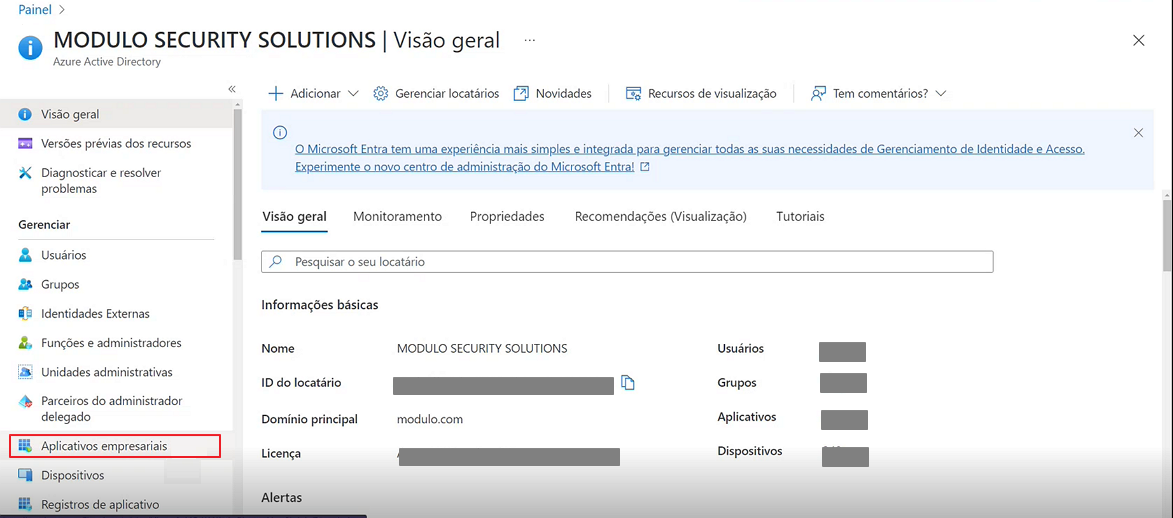Expand the Tem comentários dropdown arrow
The width and height of the screenshot is (1173, 518).
941,94
